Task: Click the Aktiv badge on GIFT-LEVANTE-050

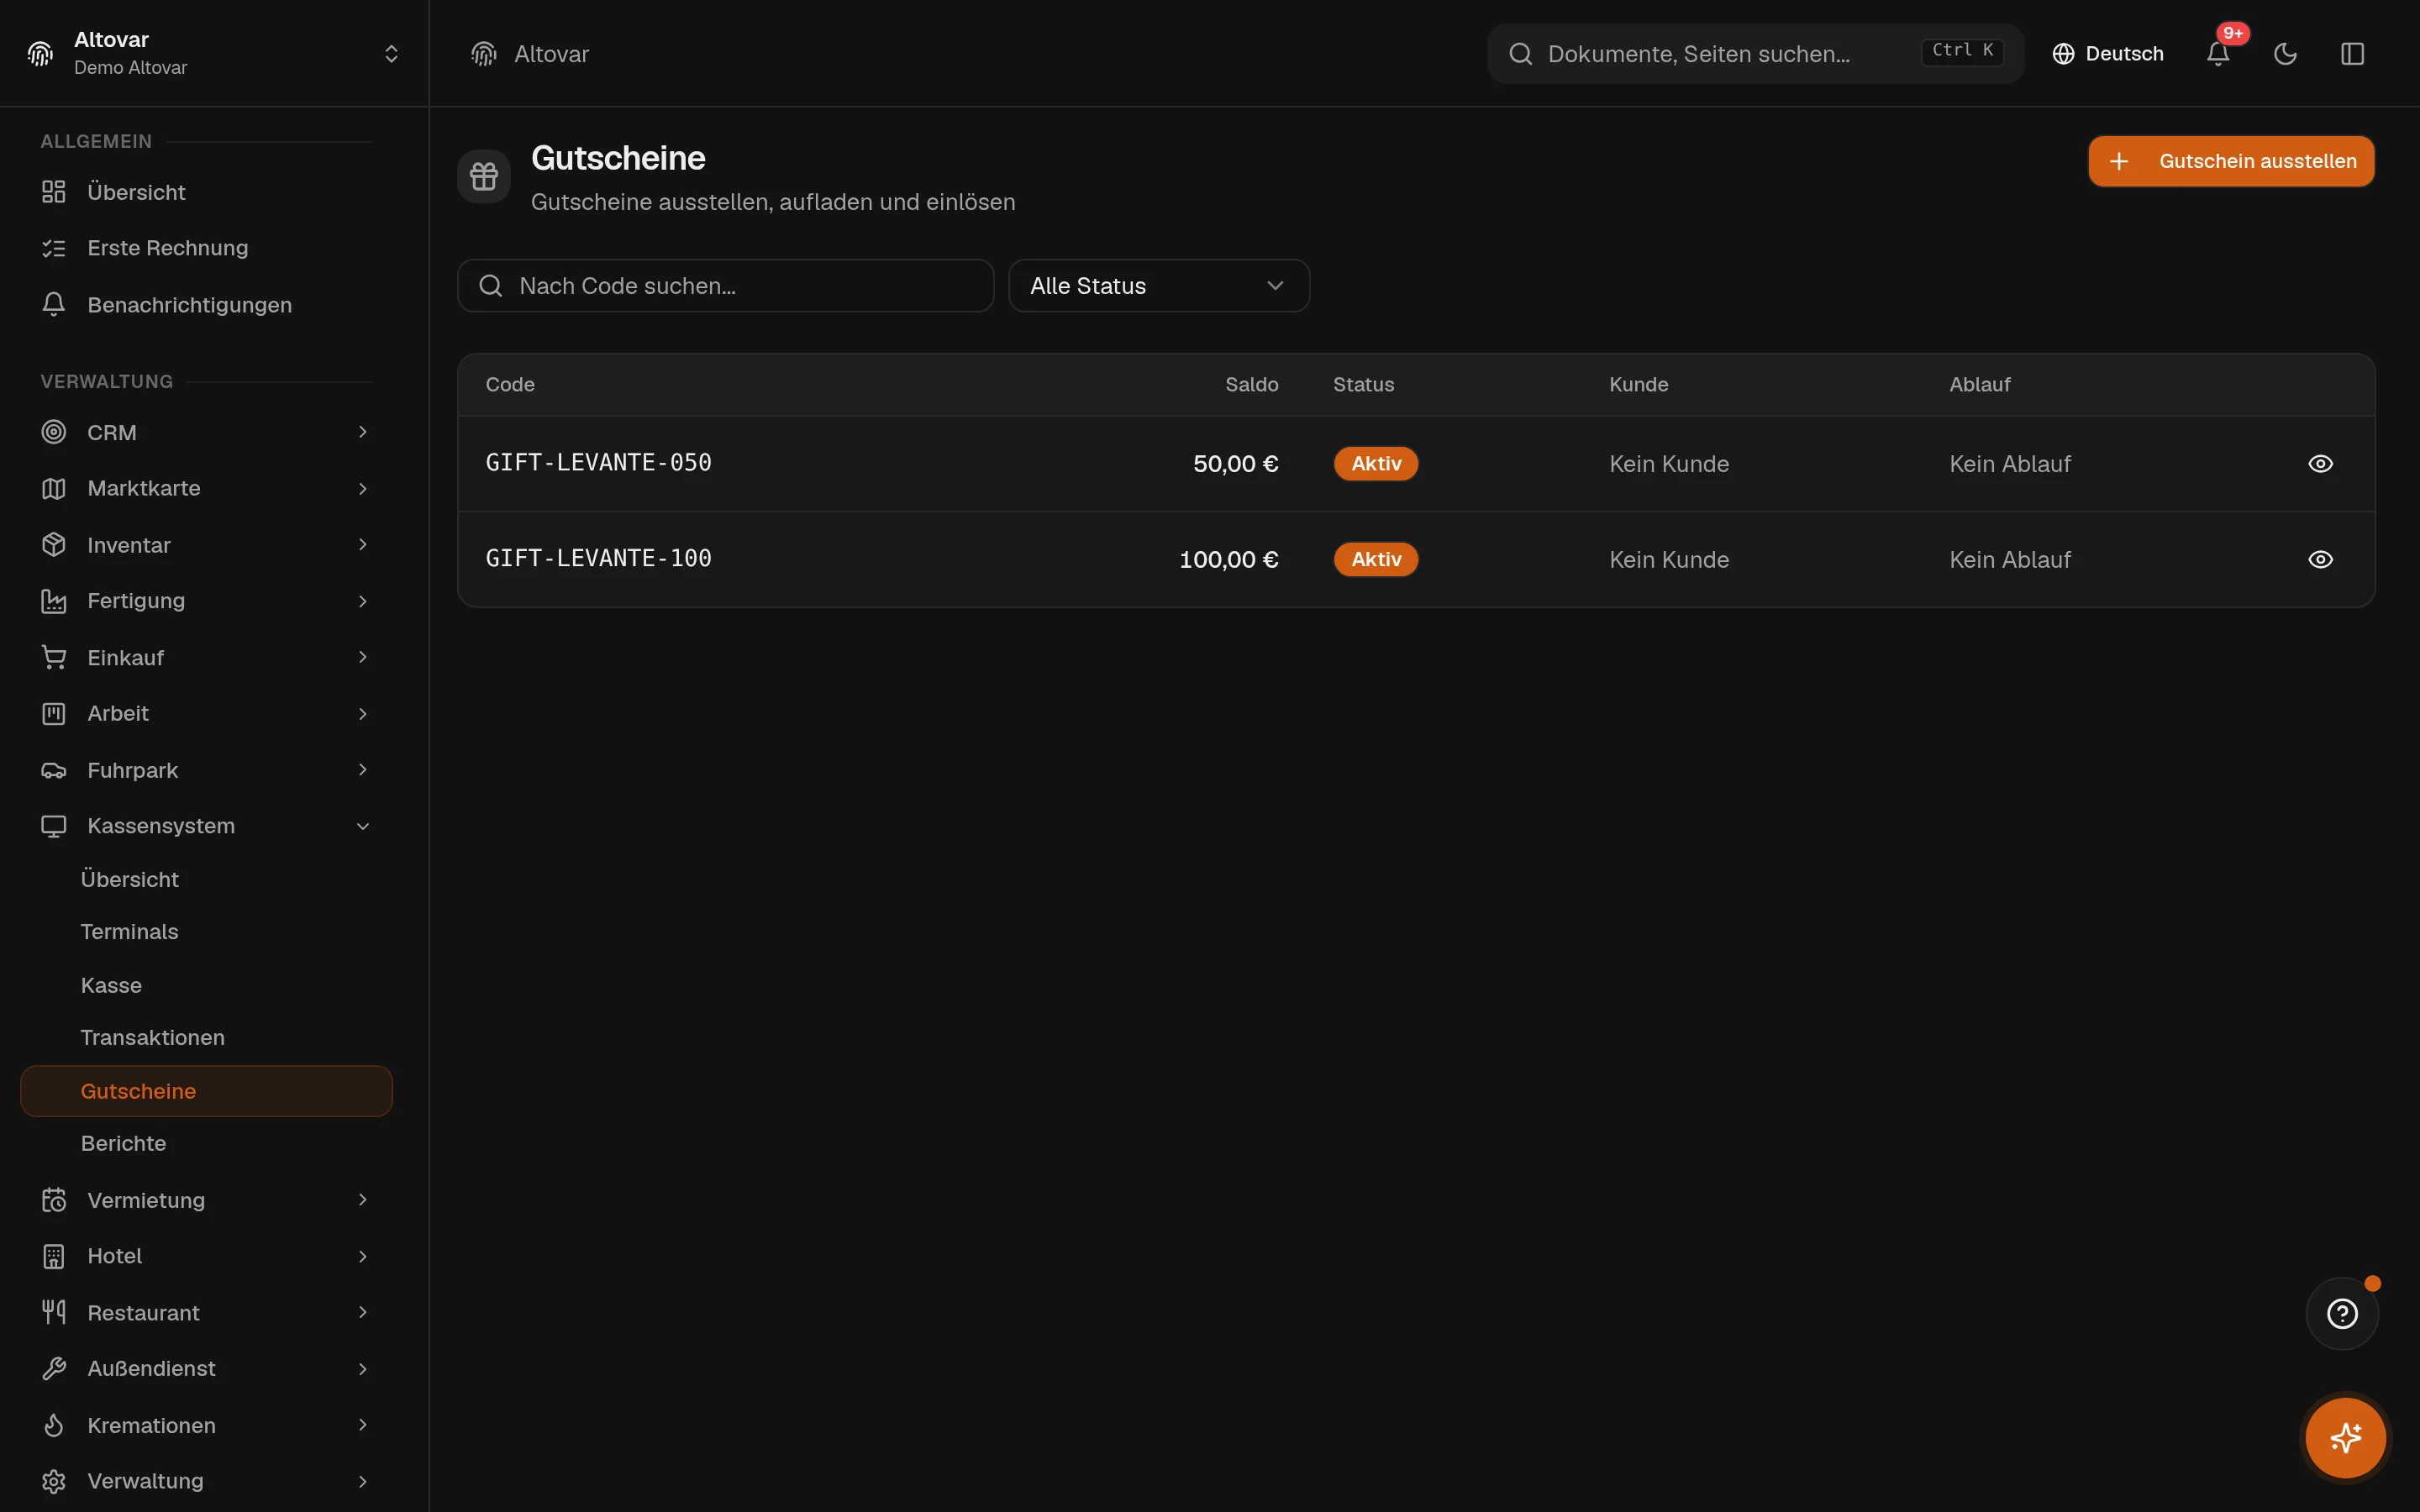Action: point(1376,464)
